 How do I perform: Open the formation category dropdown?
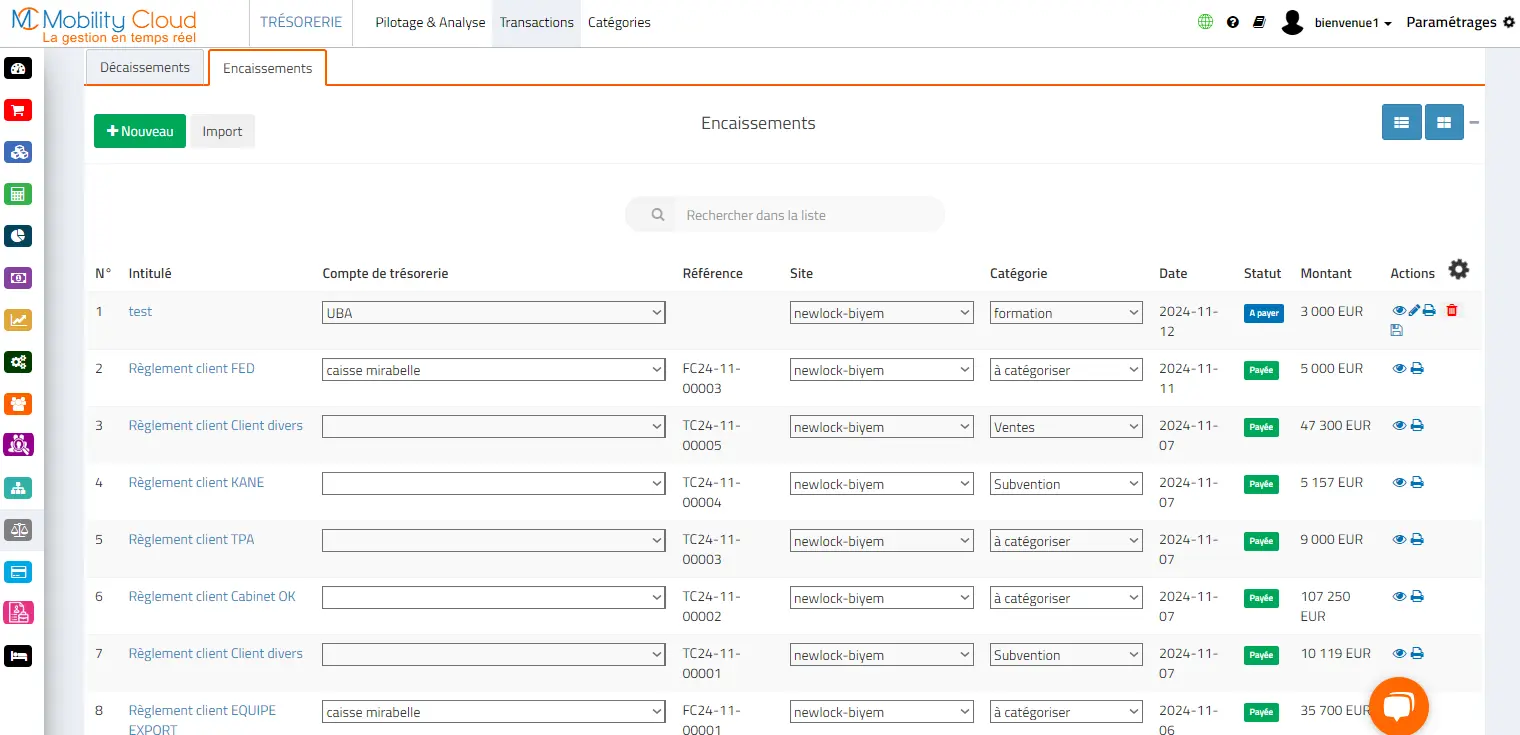click(x=1066, y=313)
